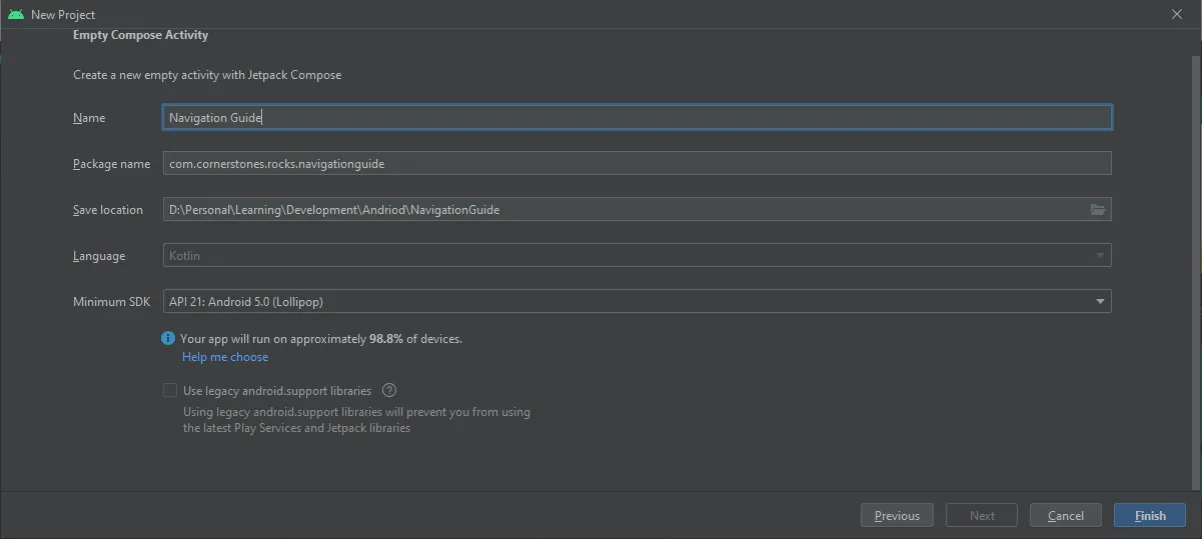Click the Minimum SDK label
Viewport: 1202px width, 539px height.
click(x=111, y=302)
